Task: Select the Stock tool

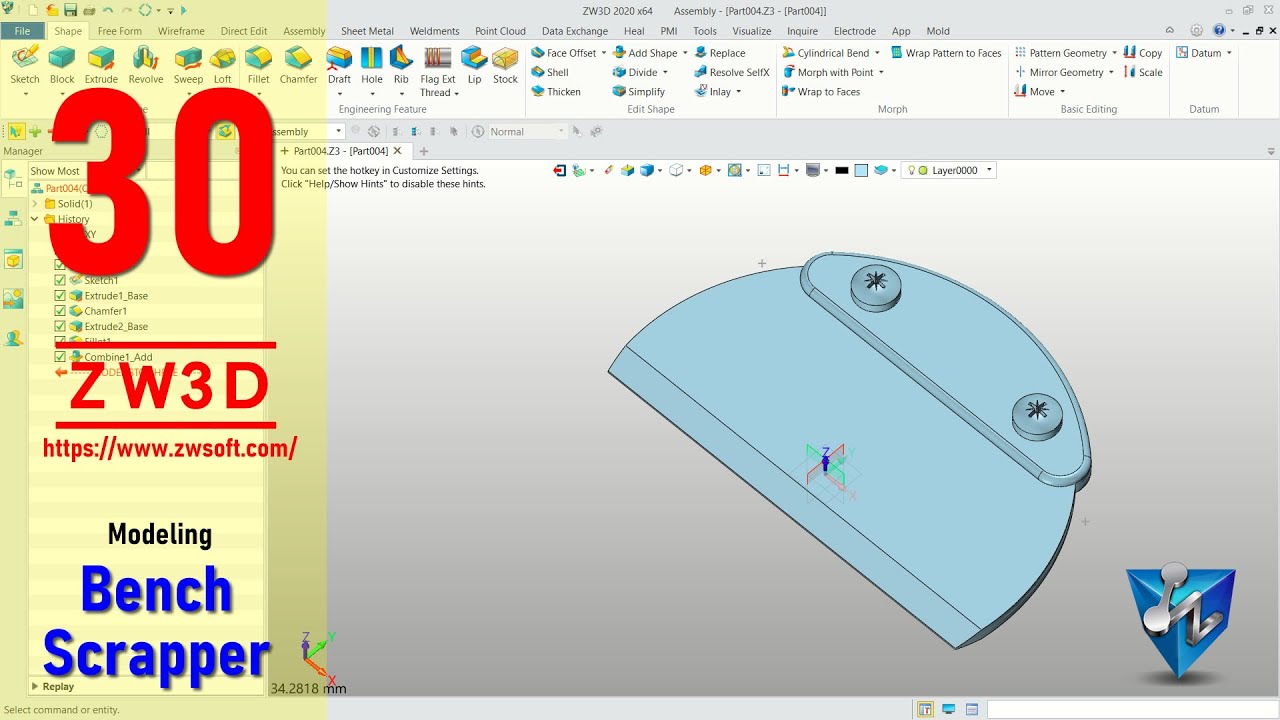Action: pyautogui.click(x=505, y=65)
